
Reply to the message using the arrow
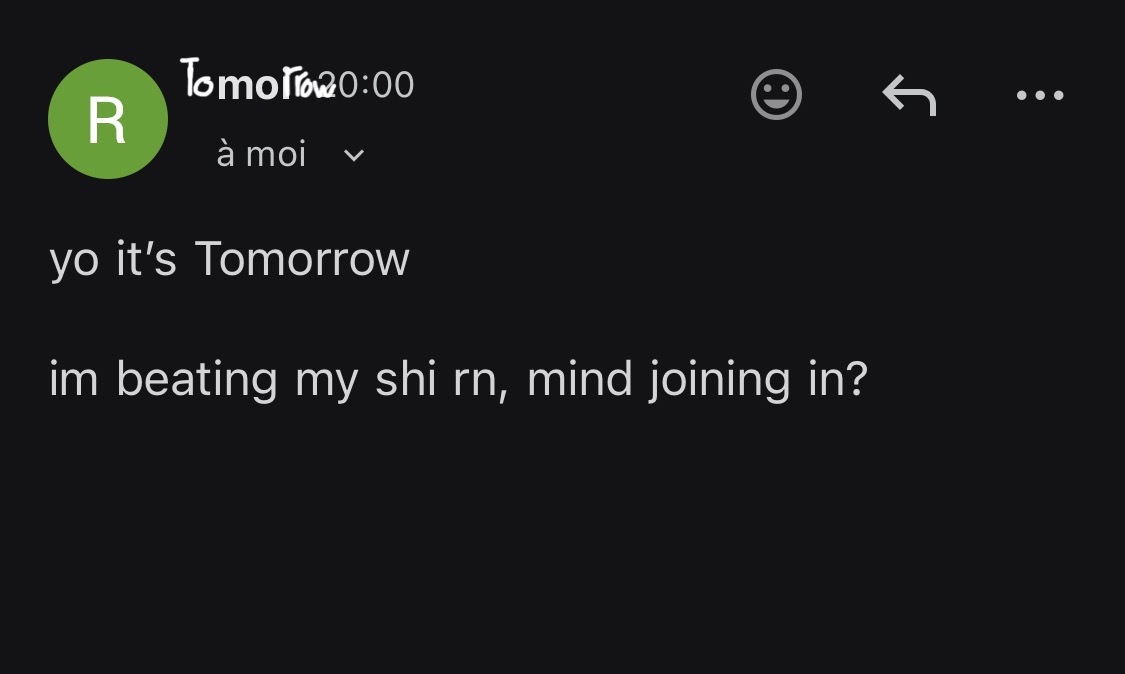pyautogui.click(x=909, y=96)
